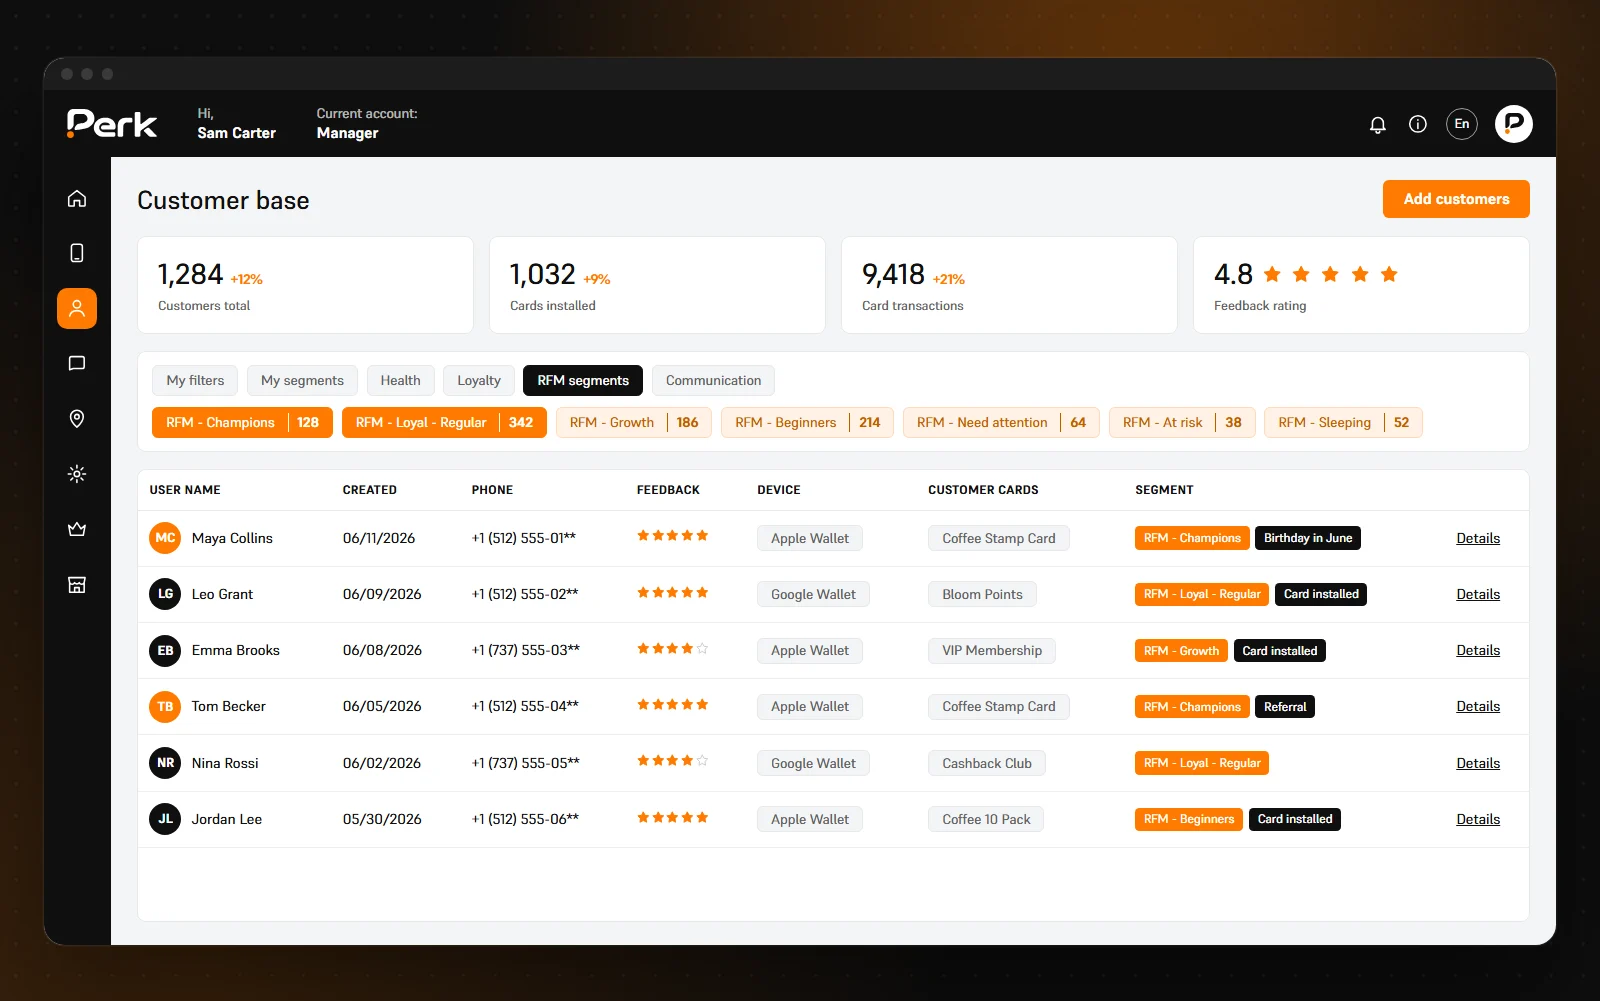The width and height of the screenshot is (1600, 1001).
Task: Open the store icon in sidebar
Action: pos(77,584)
